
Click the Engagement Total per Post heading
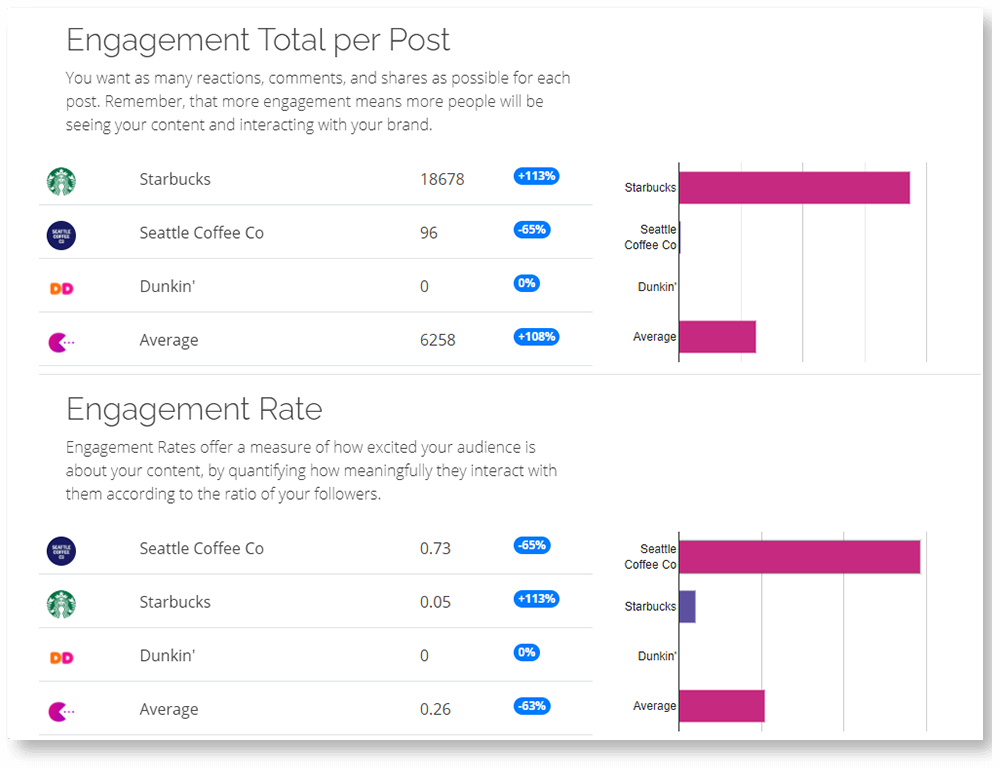tap(258, 40)
